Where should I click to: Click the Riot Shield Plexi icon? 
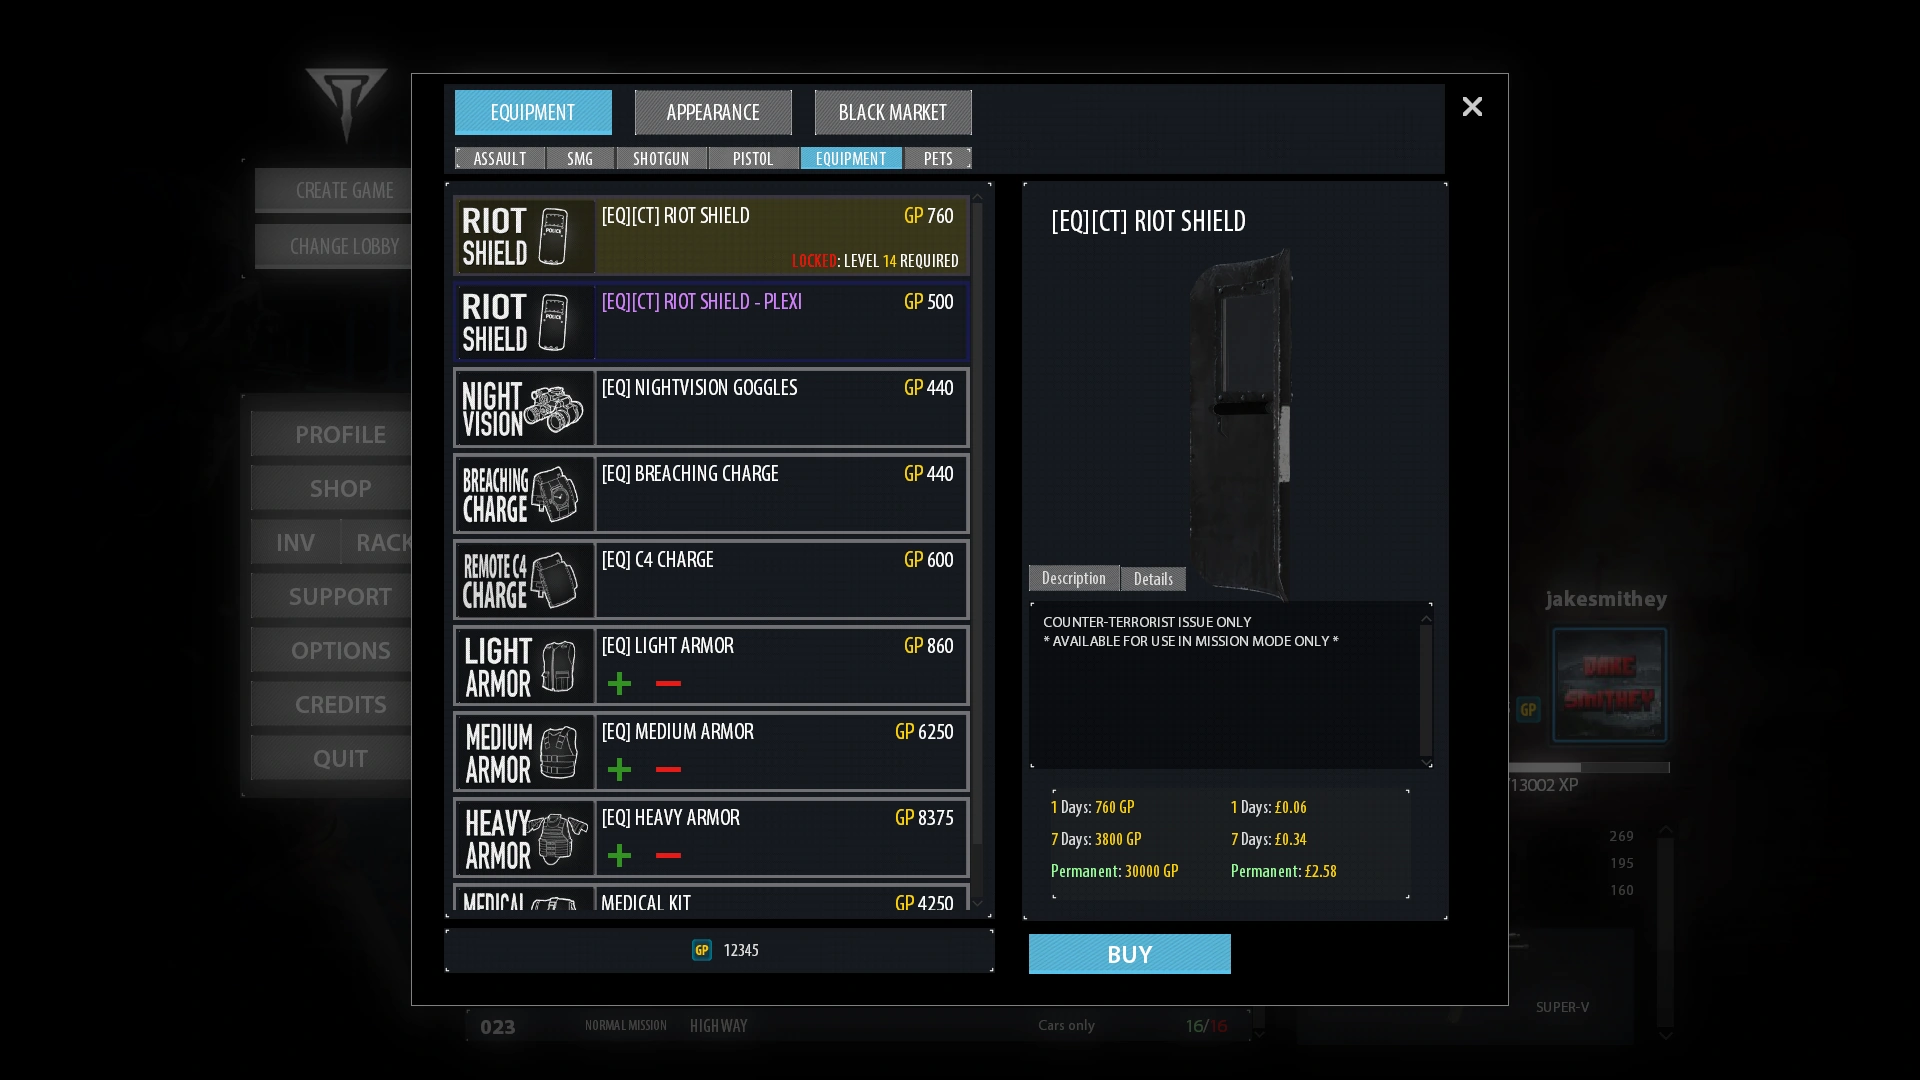pos(524,322)
